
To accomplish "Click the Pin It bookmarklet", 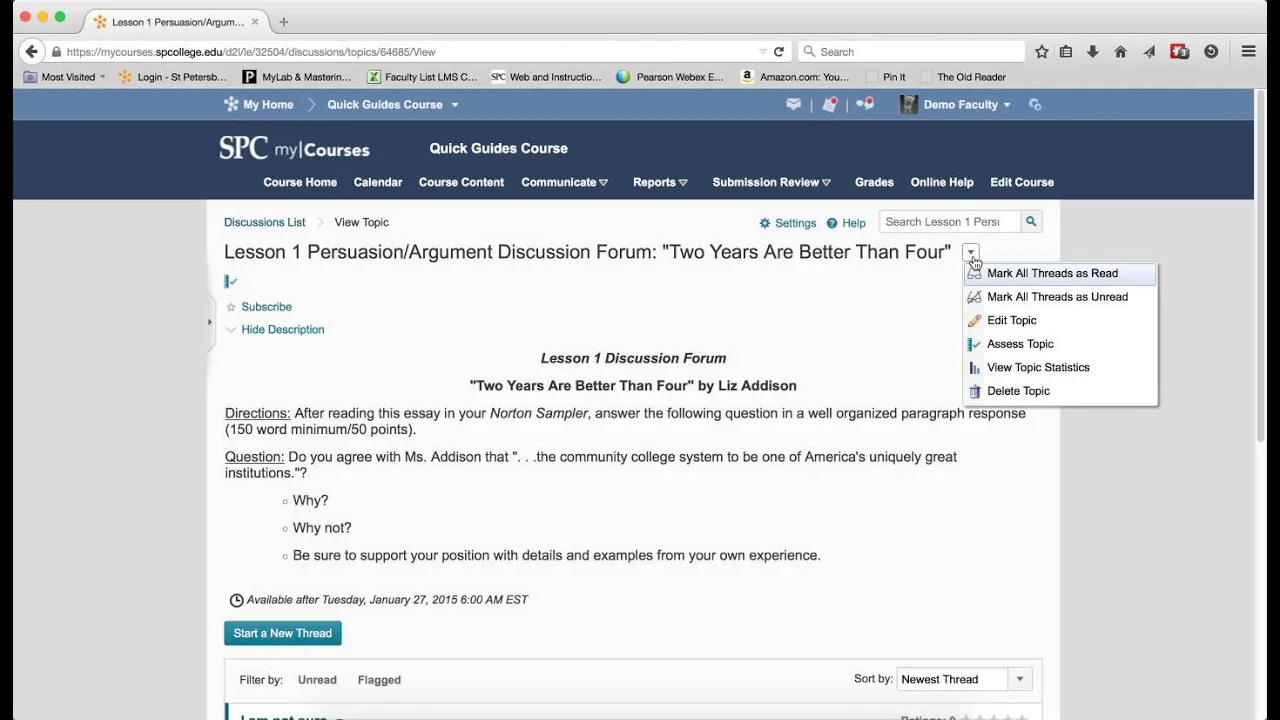I will pos(886,77).
